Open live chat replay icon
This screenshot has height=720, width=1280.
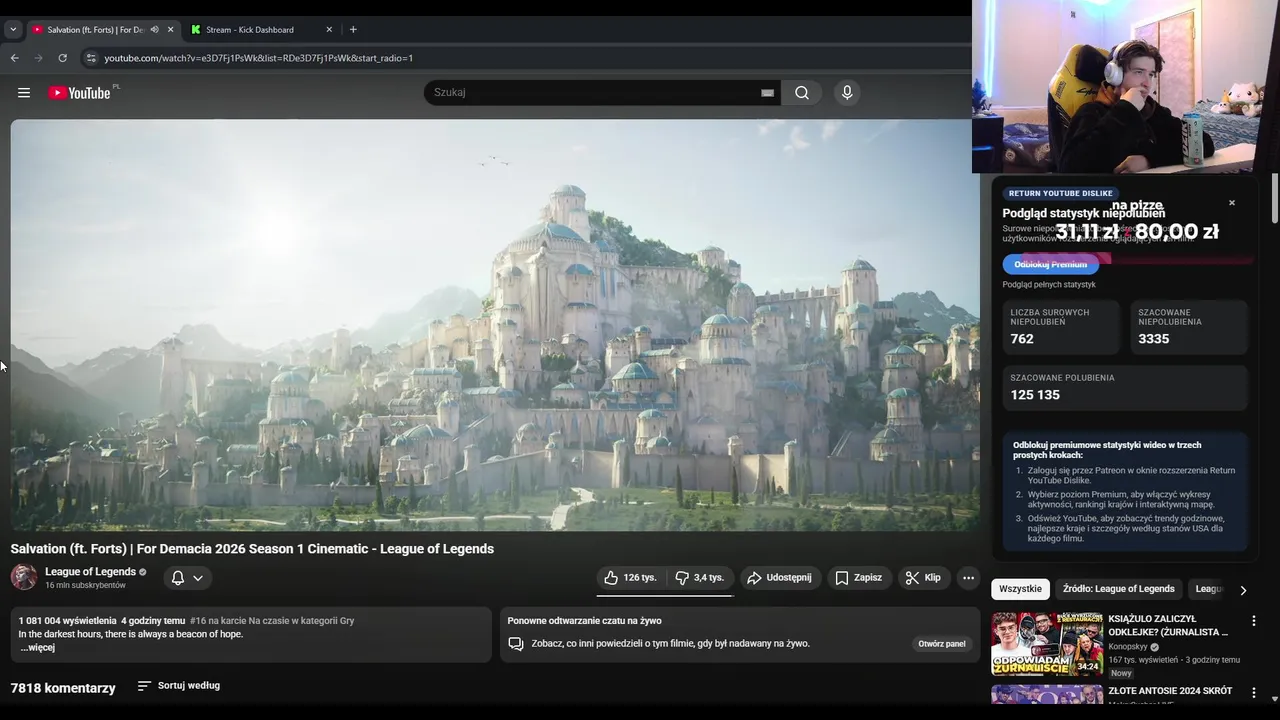point(516,644)
